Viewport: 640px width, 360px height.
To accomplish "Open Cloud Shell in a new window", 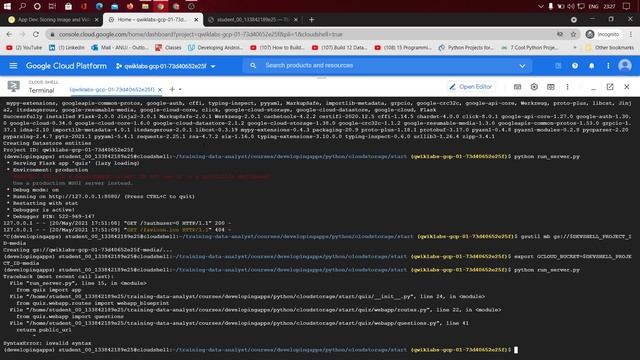I will (610, 87).
